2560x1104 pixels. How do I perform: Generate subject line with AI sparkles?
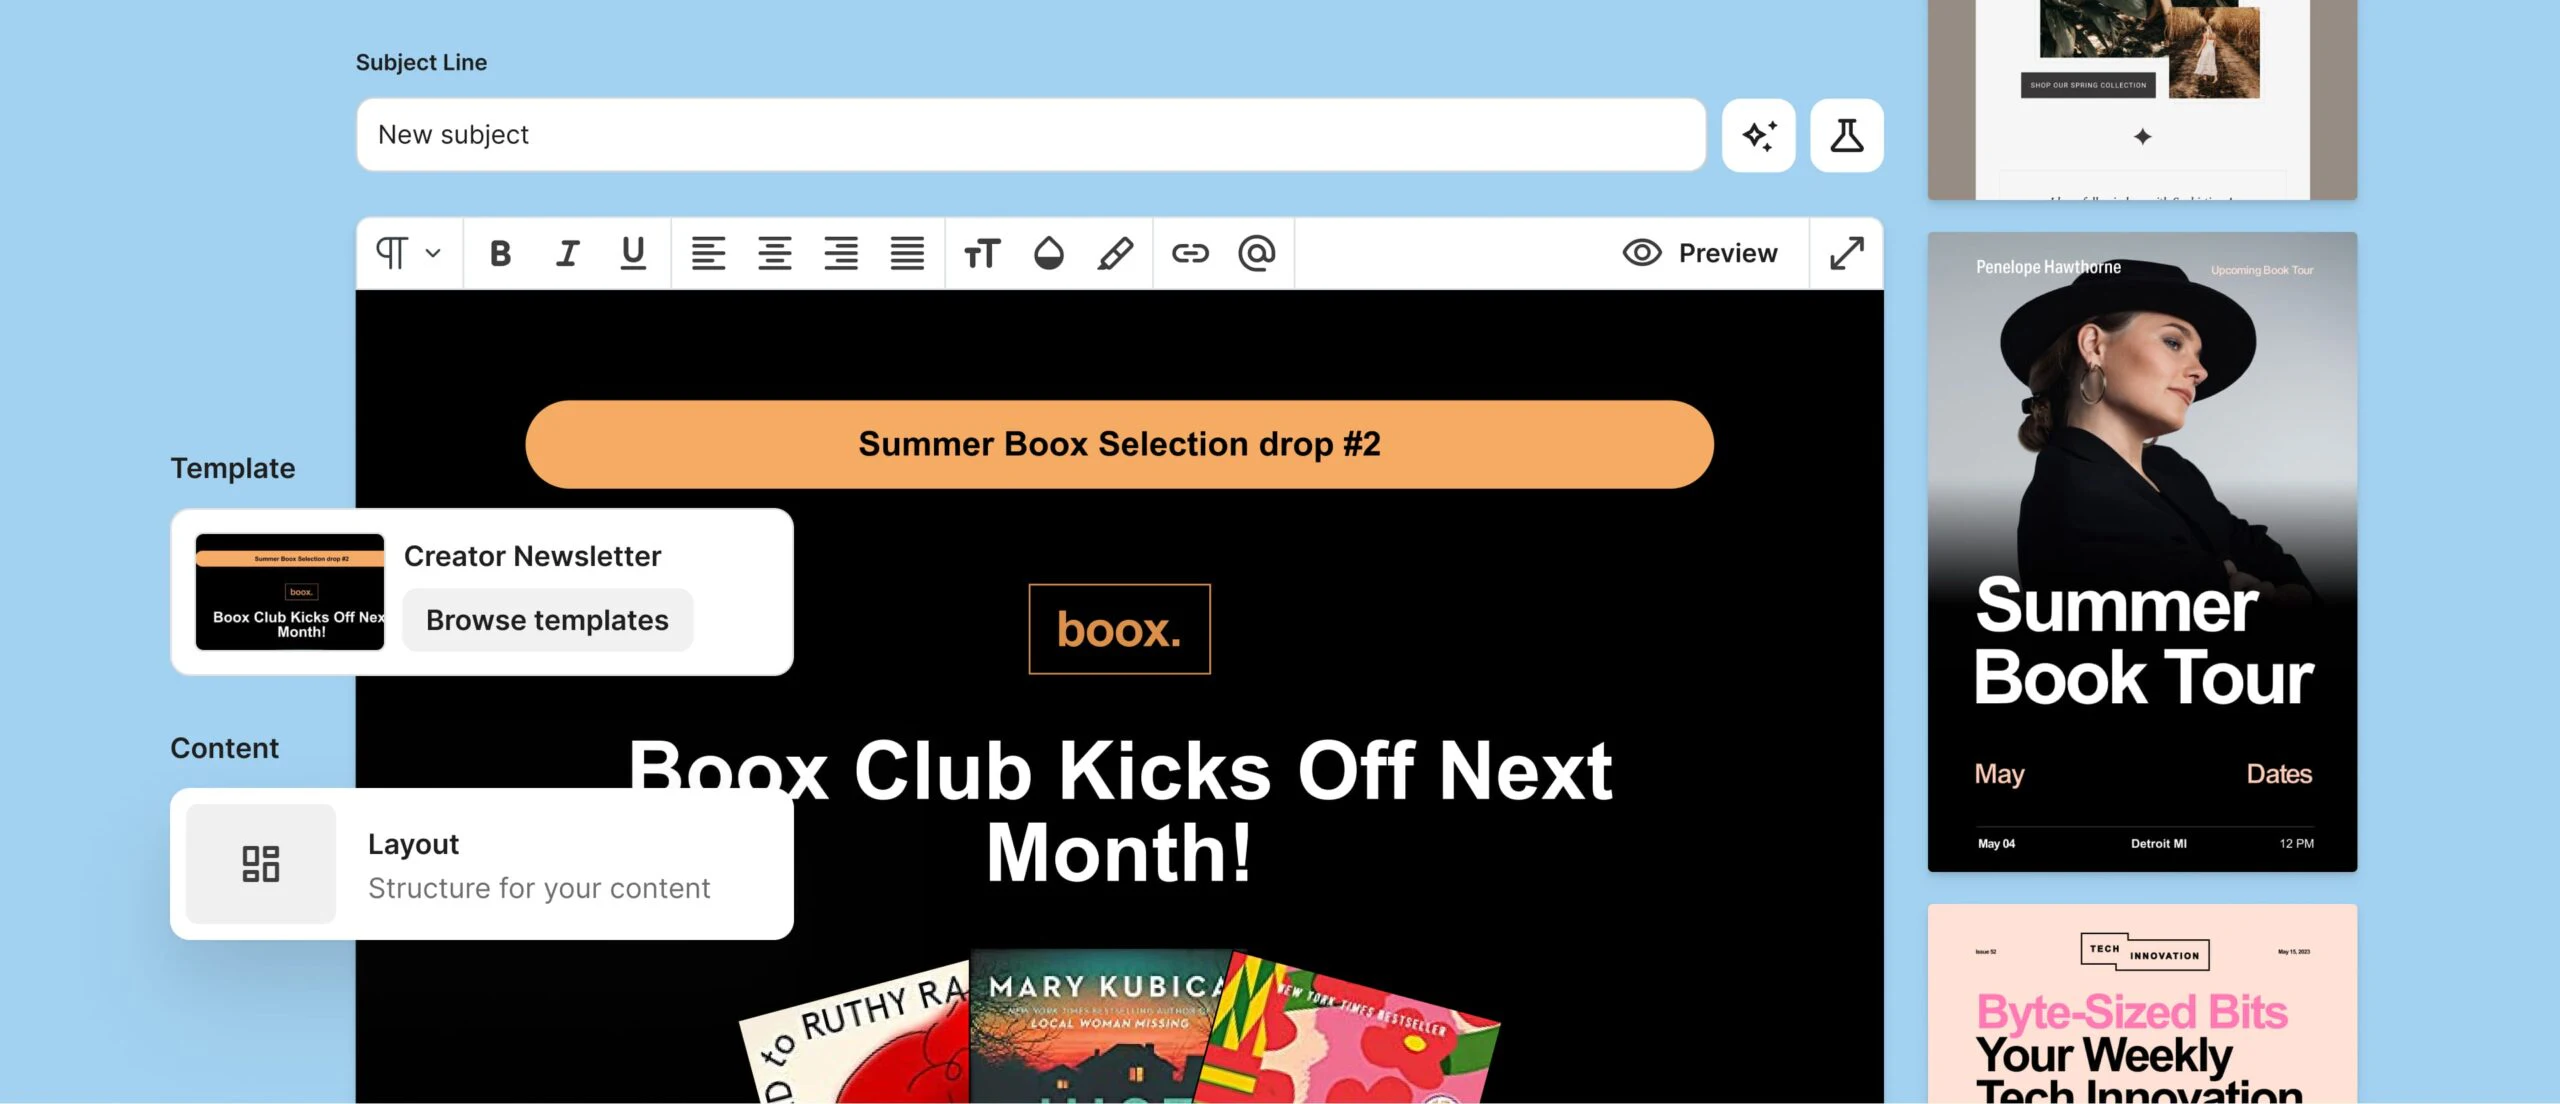coord(1759,135)
